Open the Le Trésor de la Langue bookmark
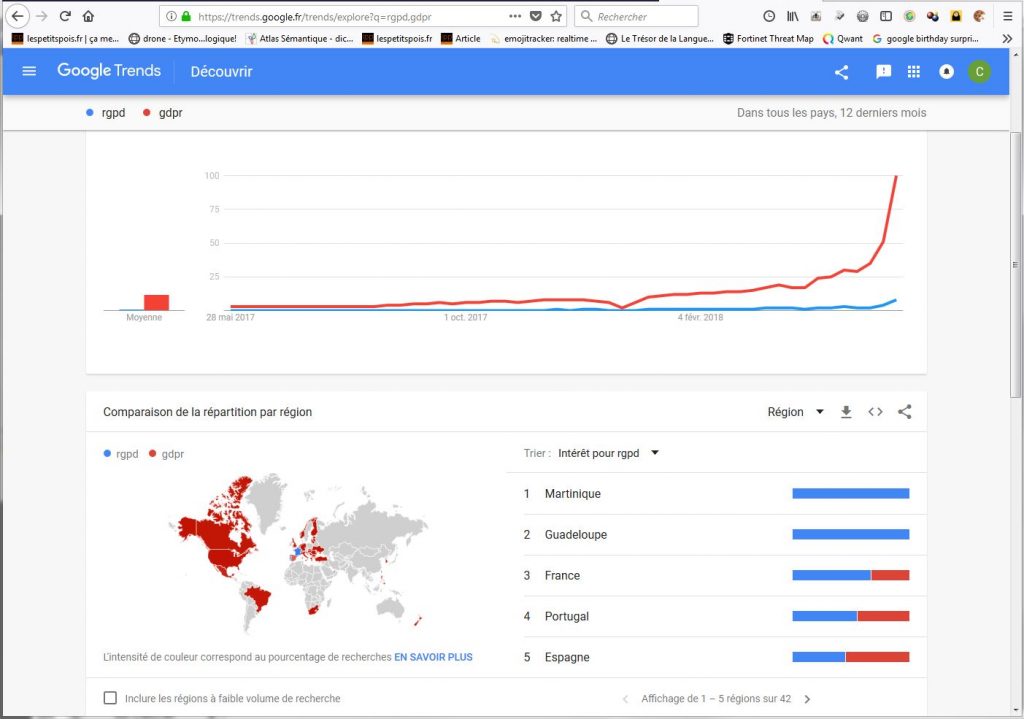This screenshot has height=719, width=1024. coord(660,39)
